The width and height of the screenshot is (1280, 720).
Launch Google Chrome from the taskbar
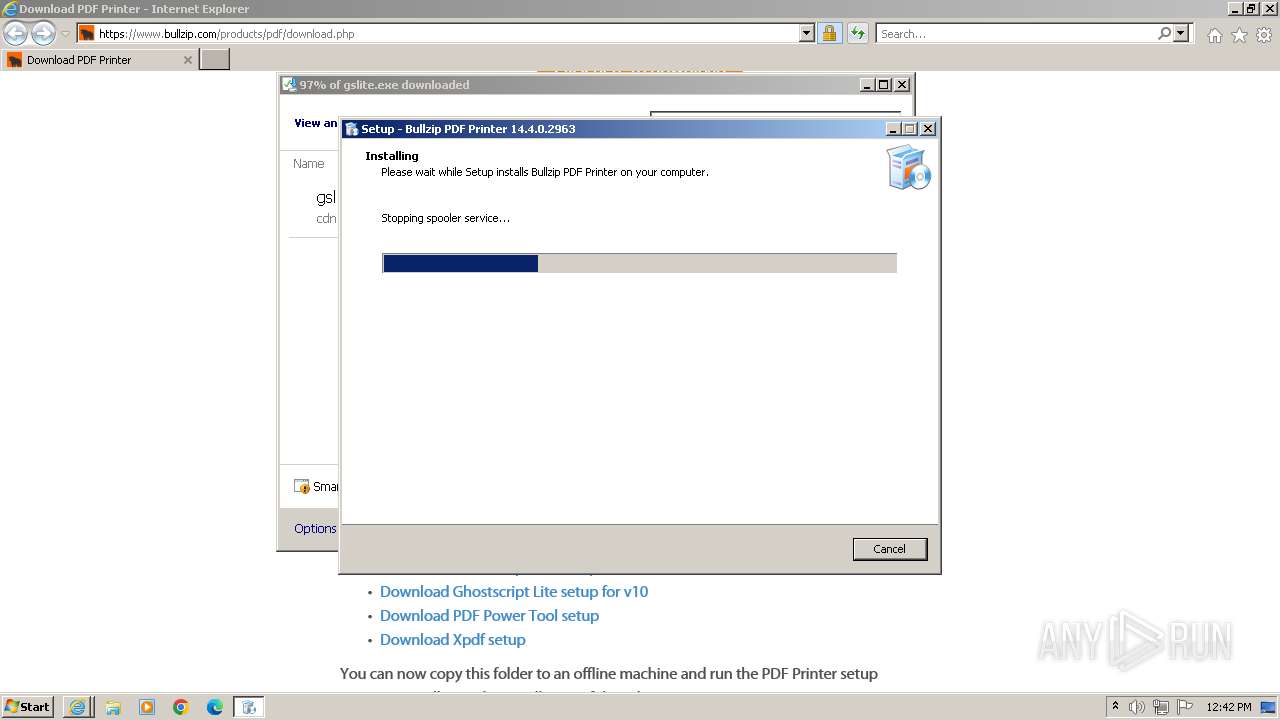pyautogui.click(x=181, y=707)
